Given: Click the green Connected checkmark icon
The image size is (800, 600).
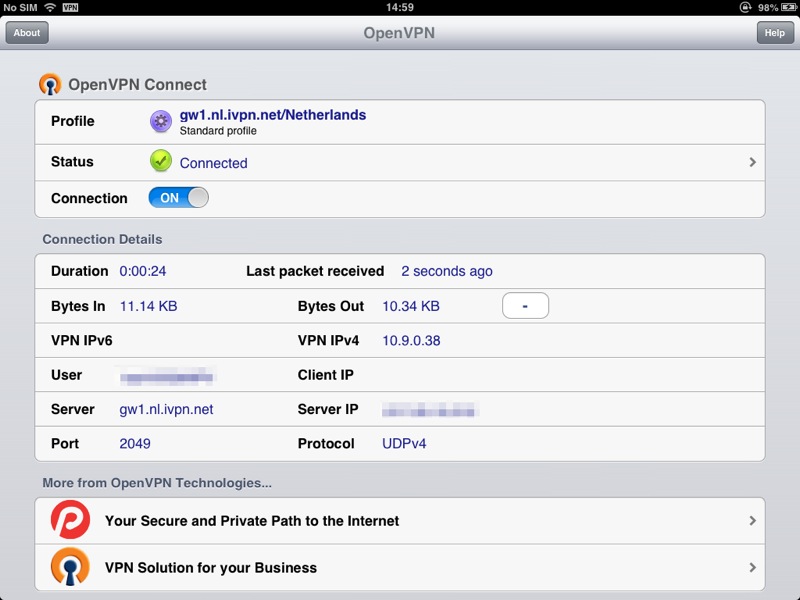Looking at the screenshot, I should pos(161,161).
